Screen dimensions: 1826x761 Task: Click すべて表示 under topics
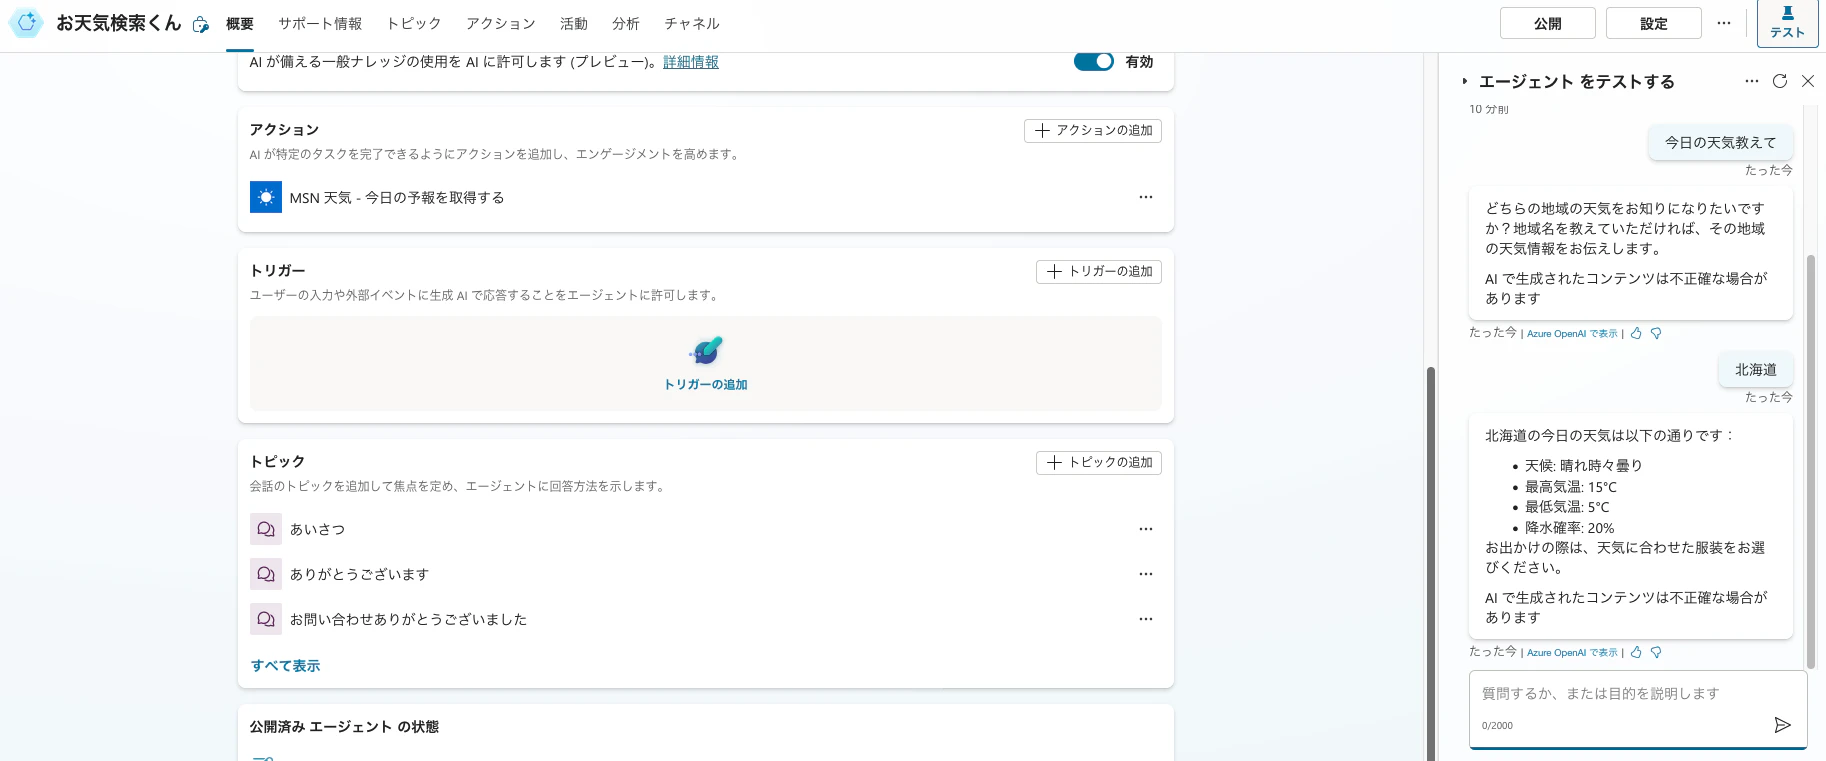(x=285, y=666)
